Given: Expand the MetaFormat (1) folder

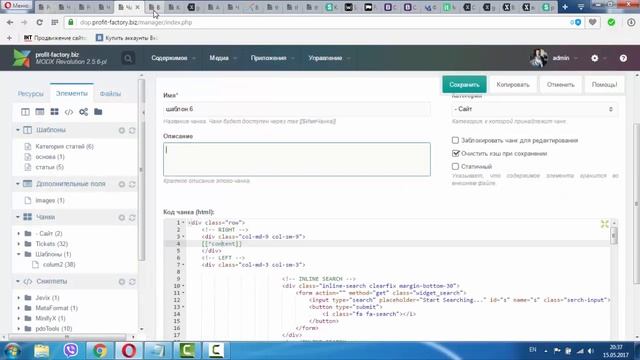Looking at the screenshot, I should pos(18,308).
